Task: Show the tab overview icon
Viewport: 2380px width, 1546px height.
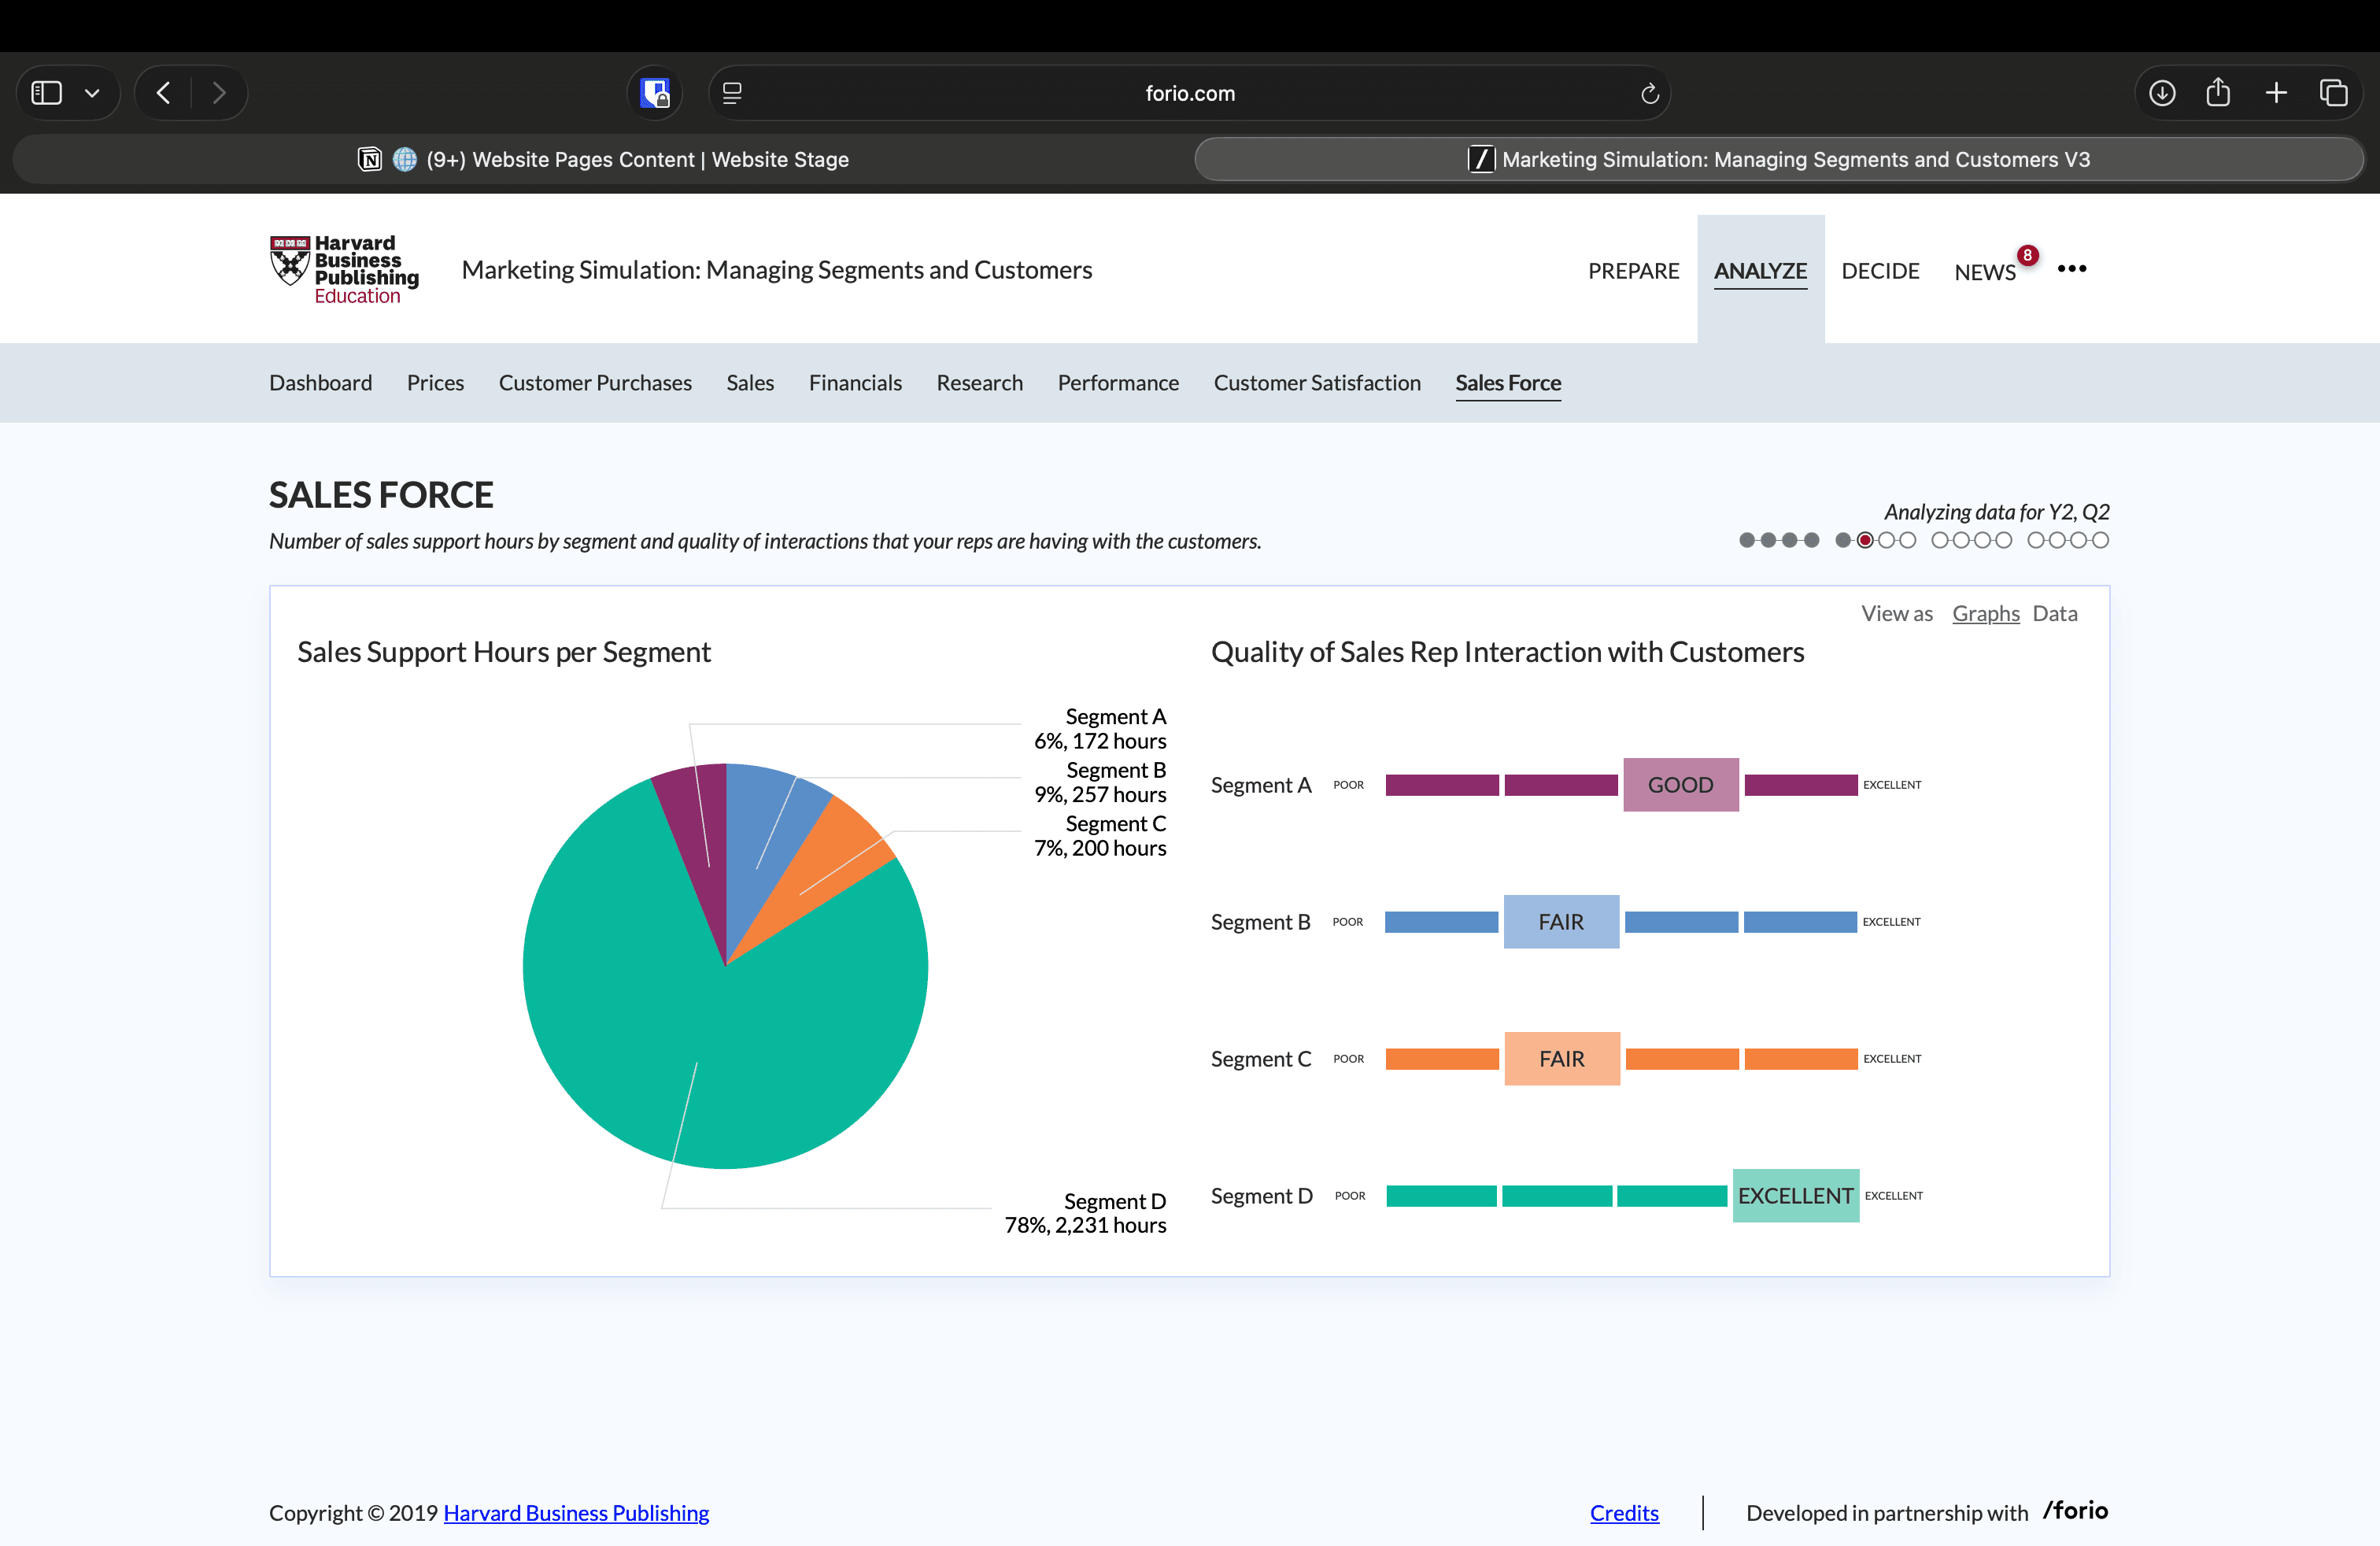Action: [2333, 93]
